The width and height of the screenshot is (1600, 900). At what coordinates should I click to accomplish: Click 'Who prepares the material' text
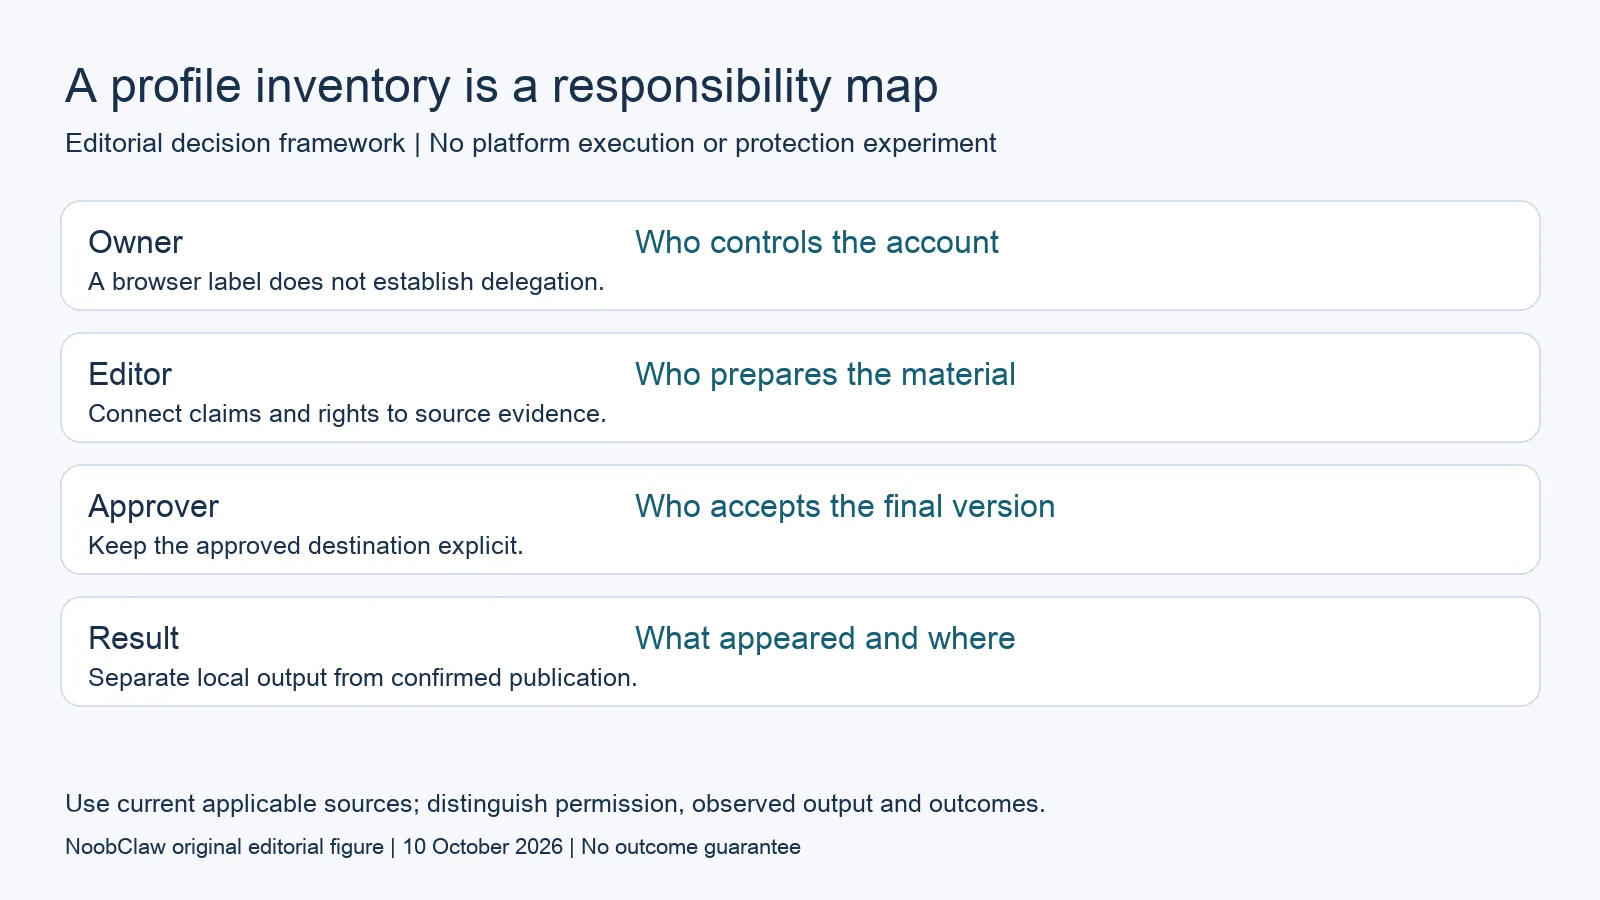pos(825,374)
